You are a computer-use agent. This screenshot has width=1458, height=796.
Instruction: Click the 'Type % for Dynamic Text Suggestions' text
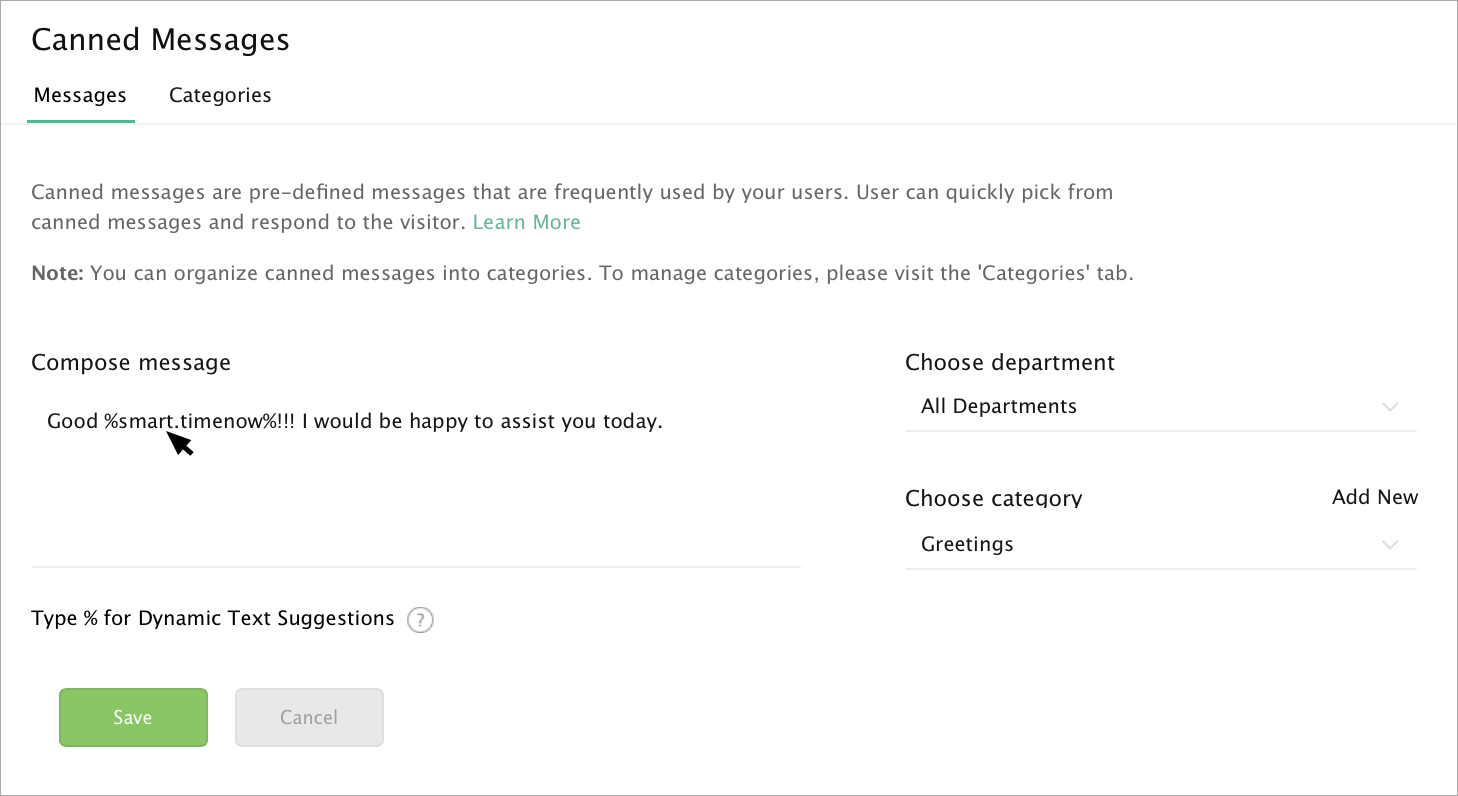[213, 618]
